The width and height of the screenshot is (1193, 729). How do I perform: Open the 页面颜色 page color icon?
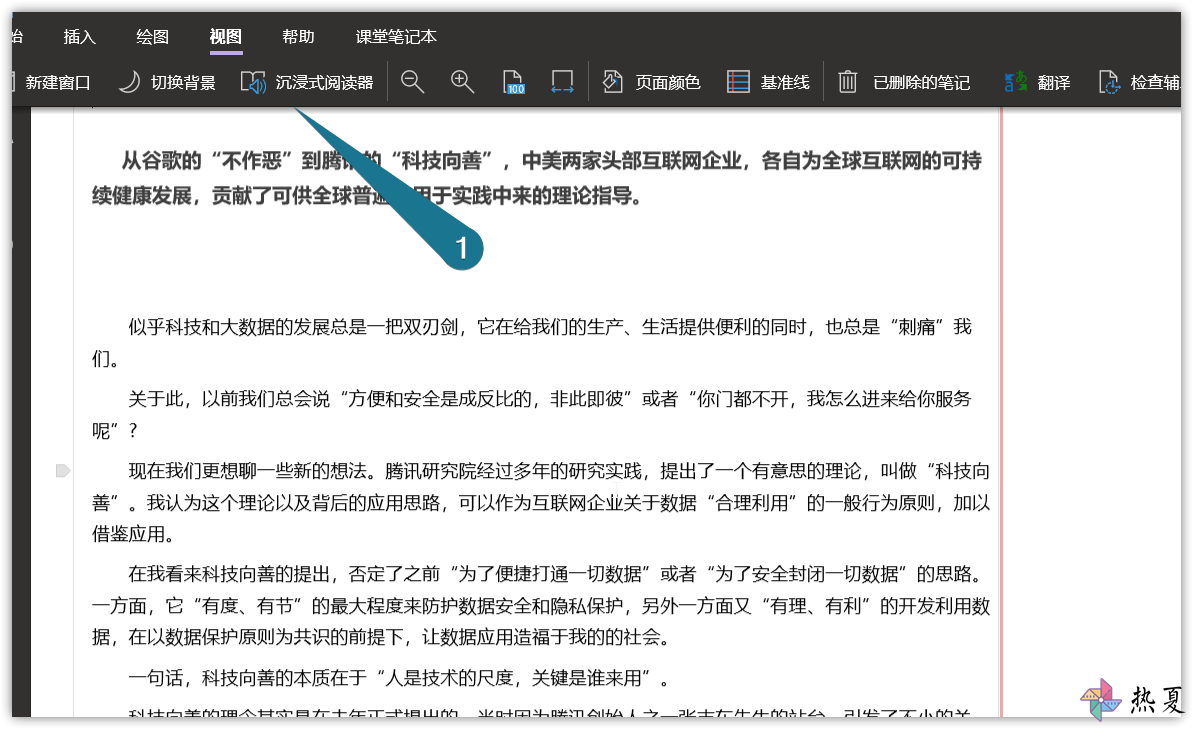click(612, 82)
